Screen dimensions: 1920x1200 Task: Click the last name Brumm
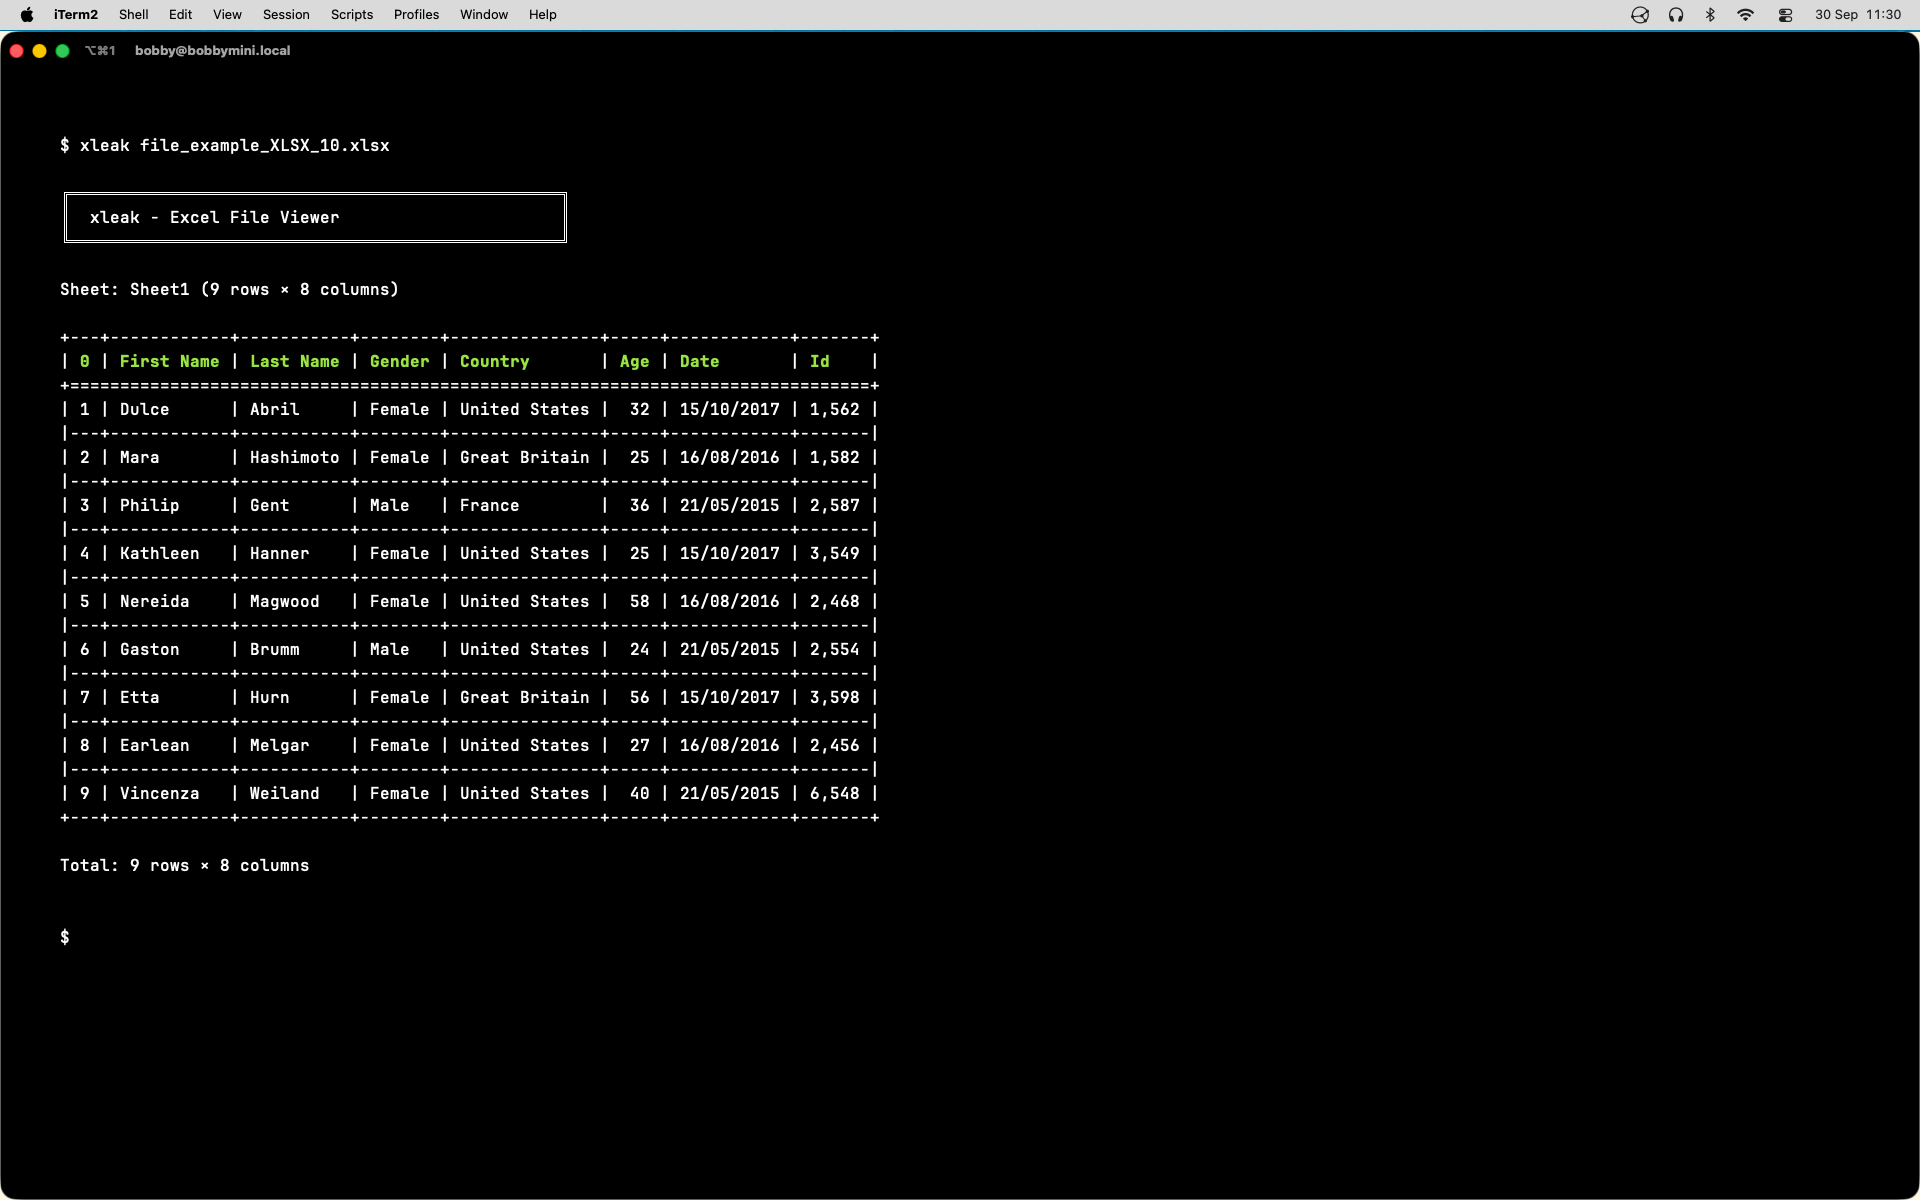[275, 650]
